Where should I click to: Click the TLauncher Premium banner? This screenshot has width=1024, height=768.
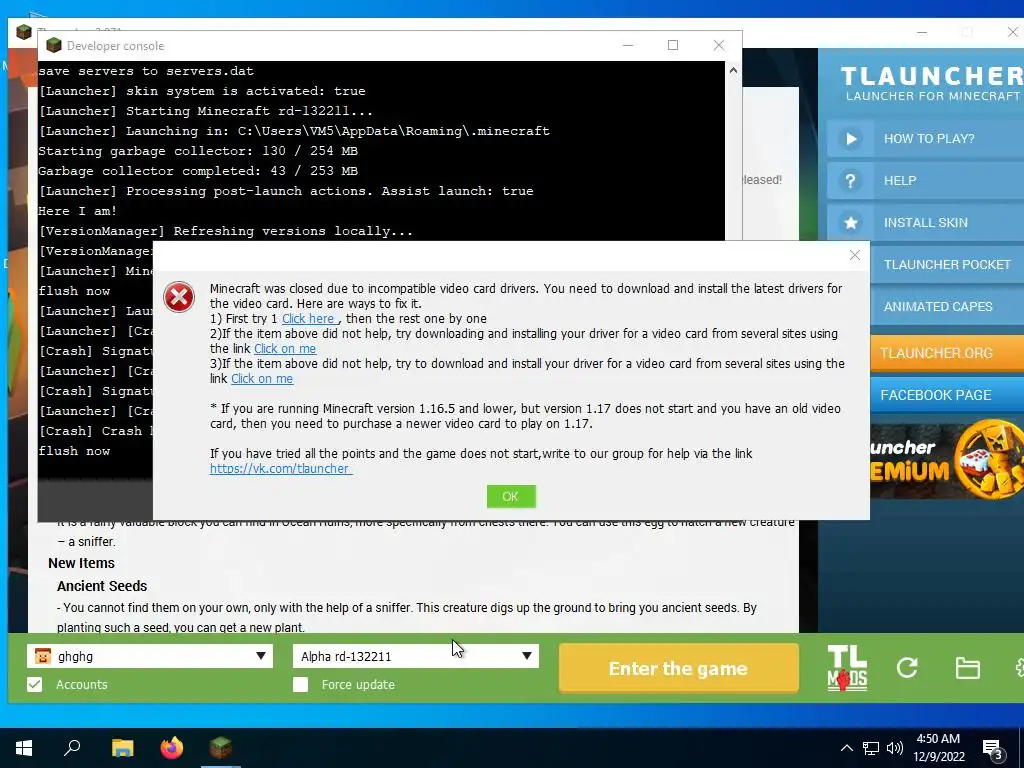(x=947, y=460)
